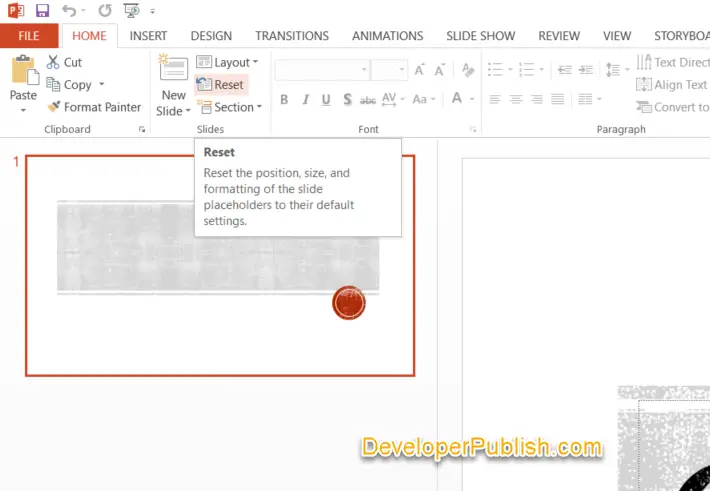710x491 pixels.
Task: Open Font dialog launcher
Action: click(473, 130)
